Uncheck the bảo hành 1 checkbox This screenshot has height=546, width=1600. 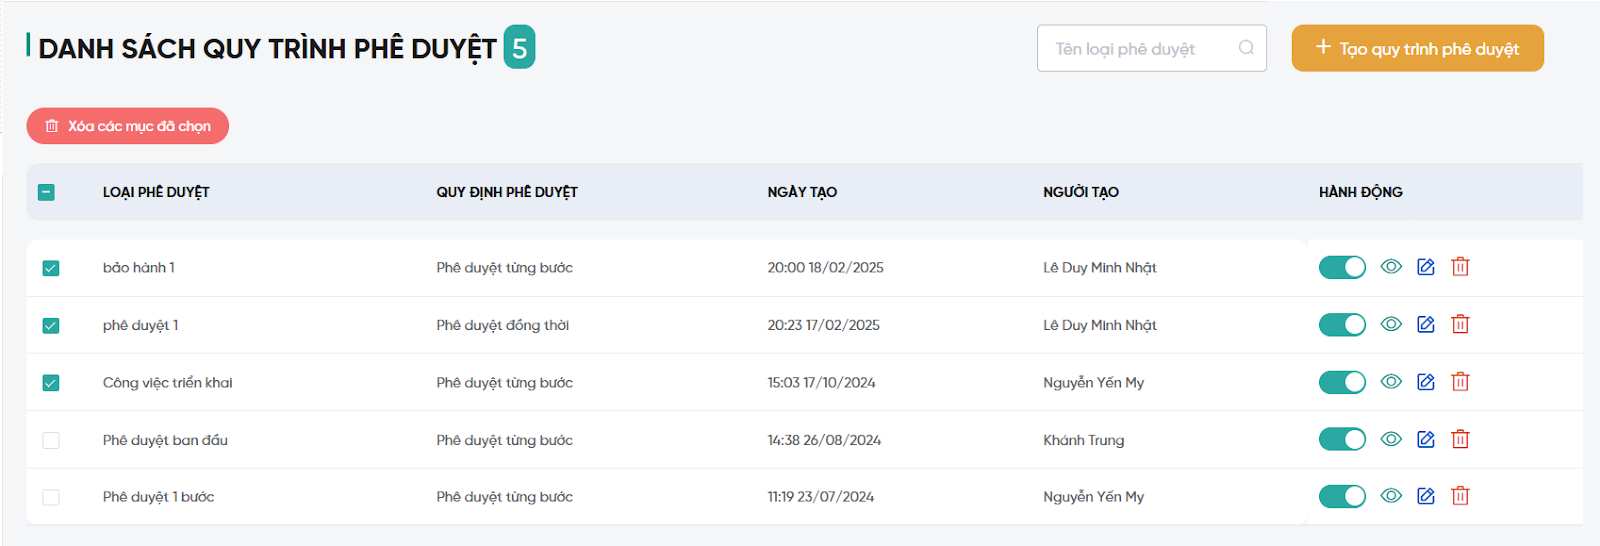(x=51, y=268)
